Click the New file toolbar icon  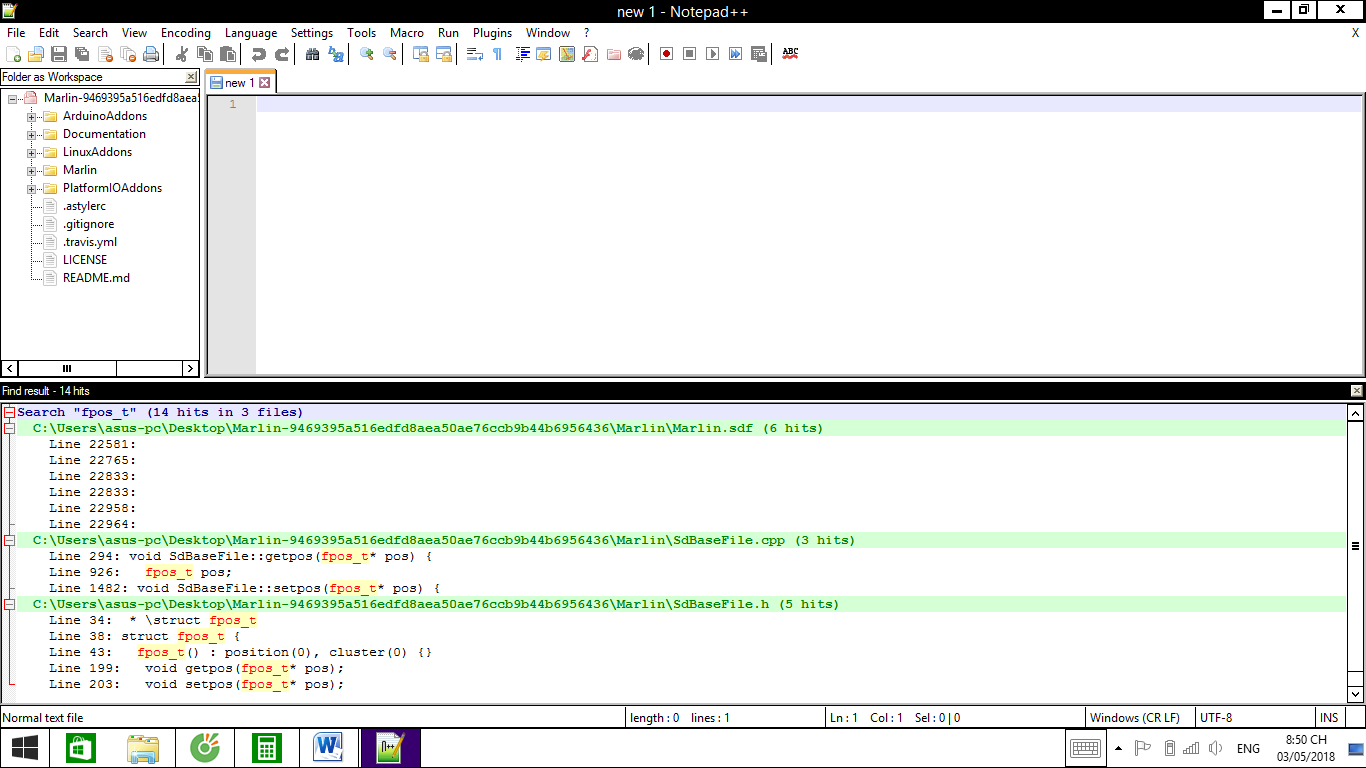tap(13, 54)
